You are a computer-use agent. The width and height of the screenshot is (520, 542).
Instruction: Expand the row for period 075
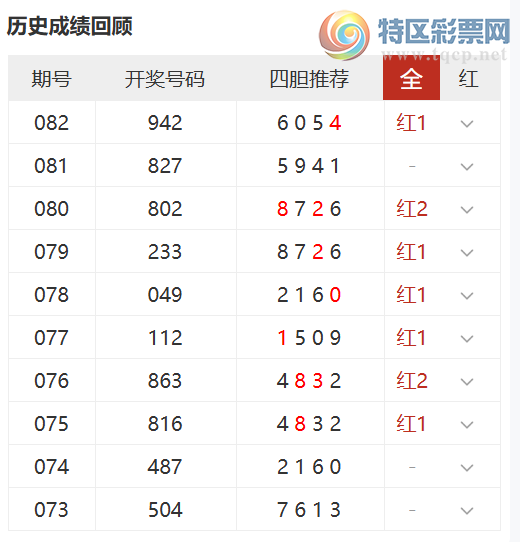(467, 424)
